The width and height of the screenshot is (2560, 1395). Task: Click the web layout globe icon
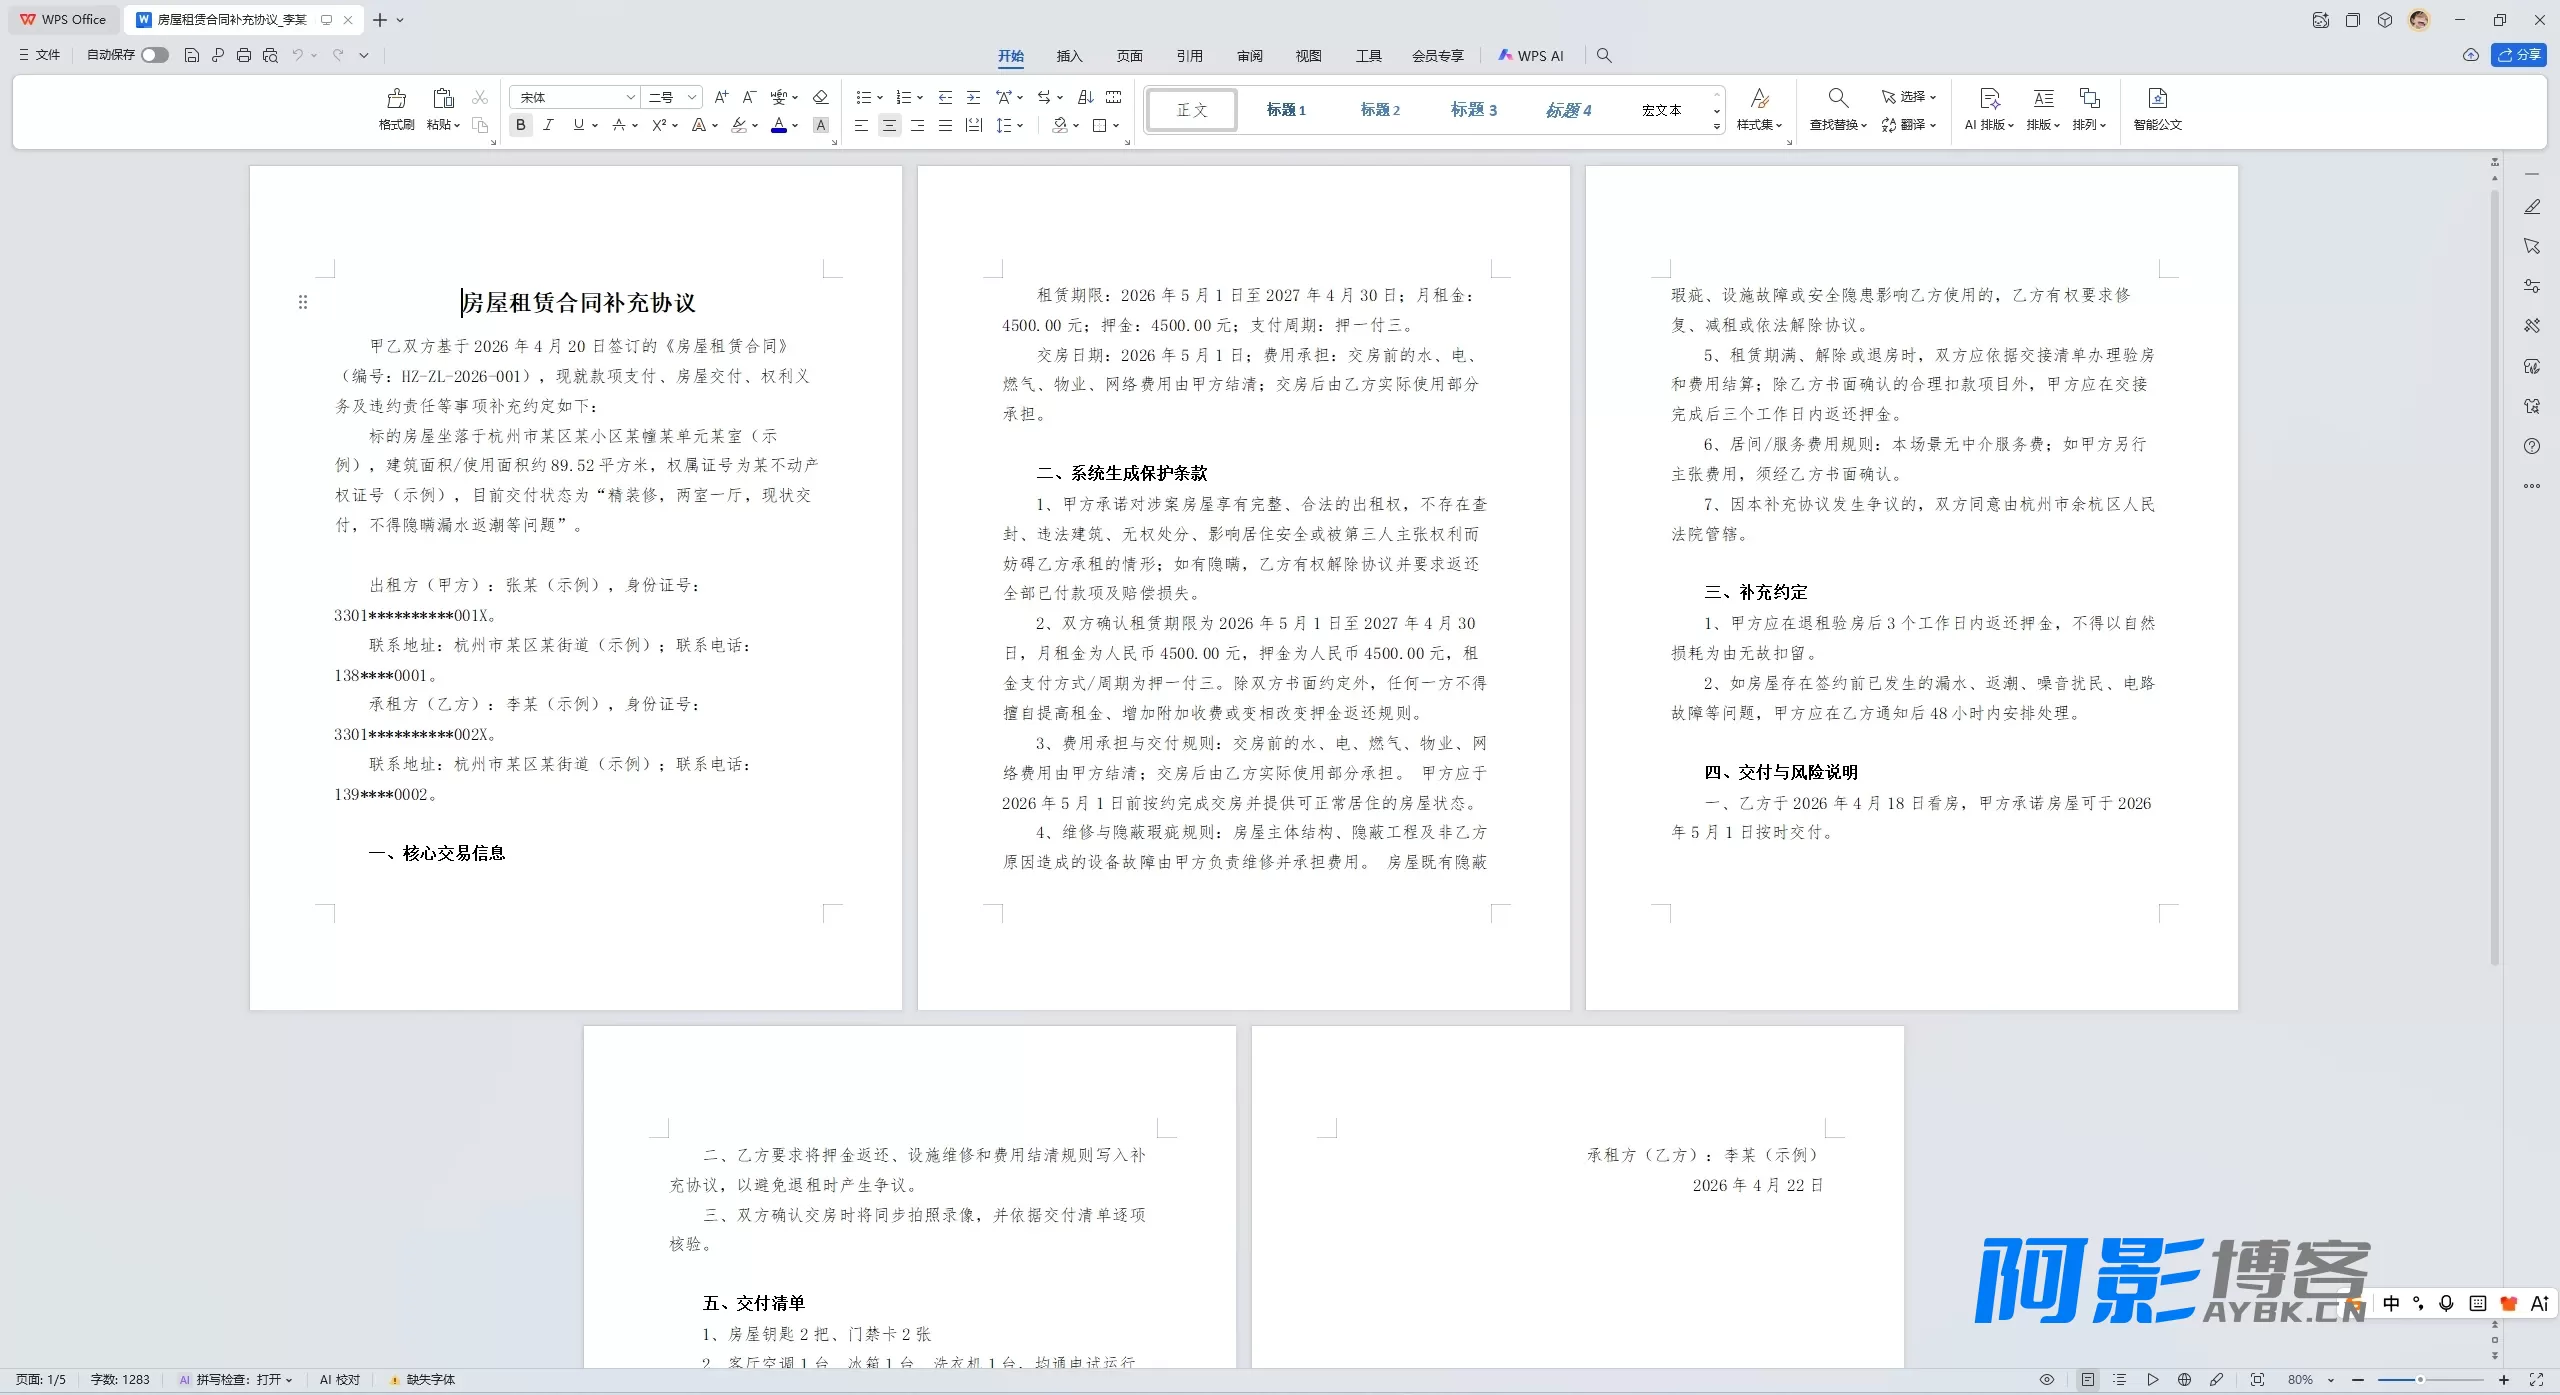[x=2185, y=1380]
